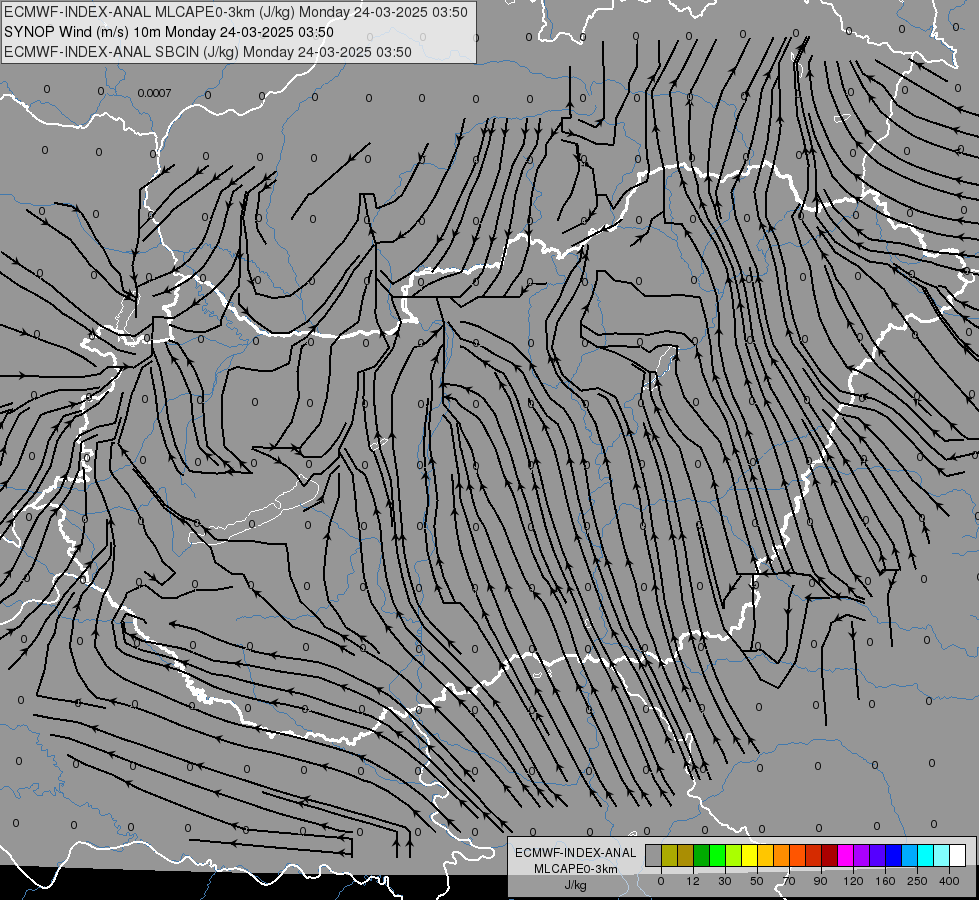Click the olive-yellow legend swatch above 0
Viewport: 979px width, 900px height.
point(669,856)
